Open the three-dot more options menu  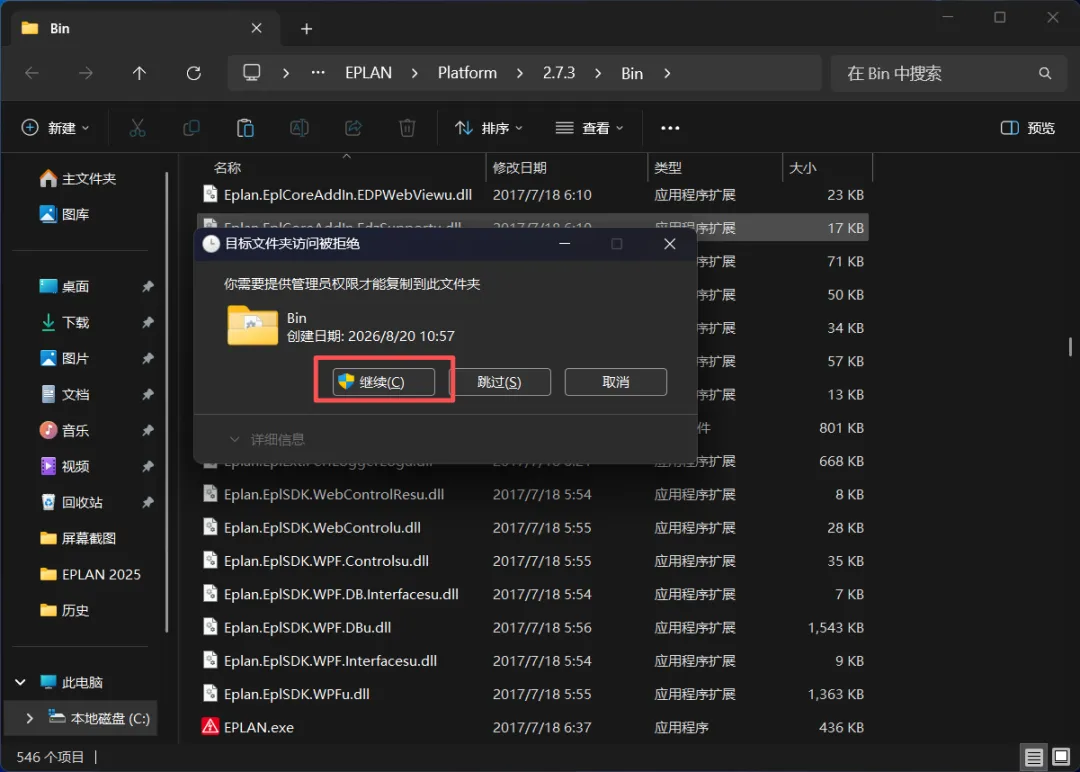[x=670, y=128]
